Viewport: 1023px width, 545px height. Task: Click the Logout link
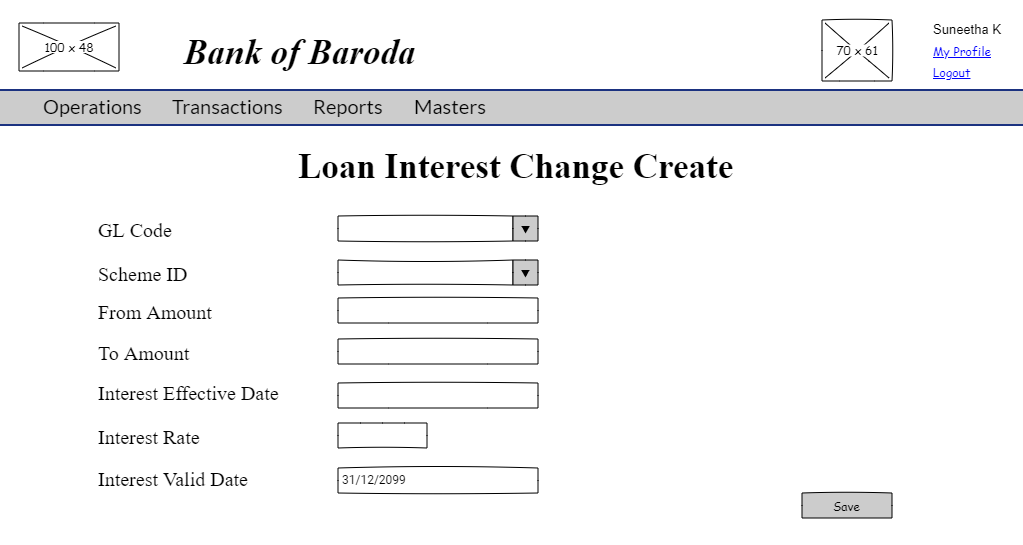tap(951, 73)
